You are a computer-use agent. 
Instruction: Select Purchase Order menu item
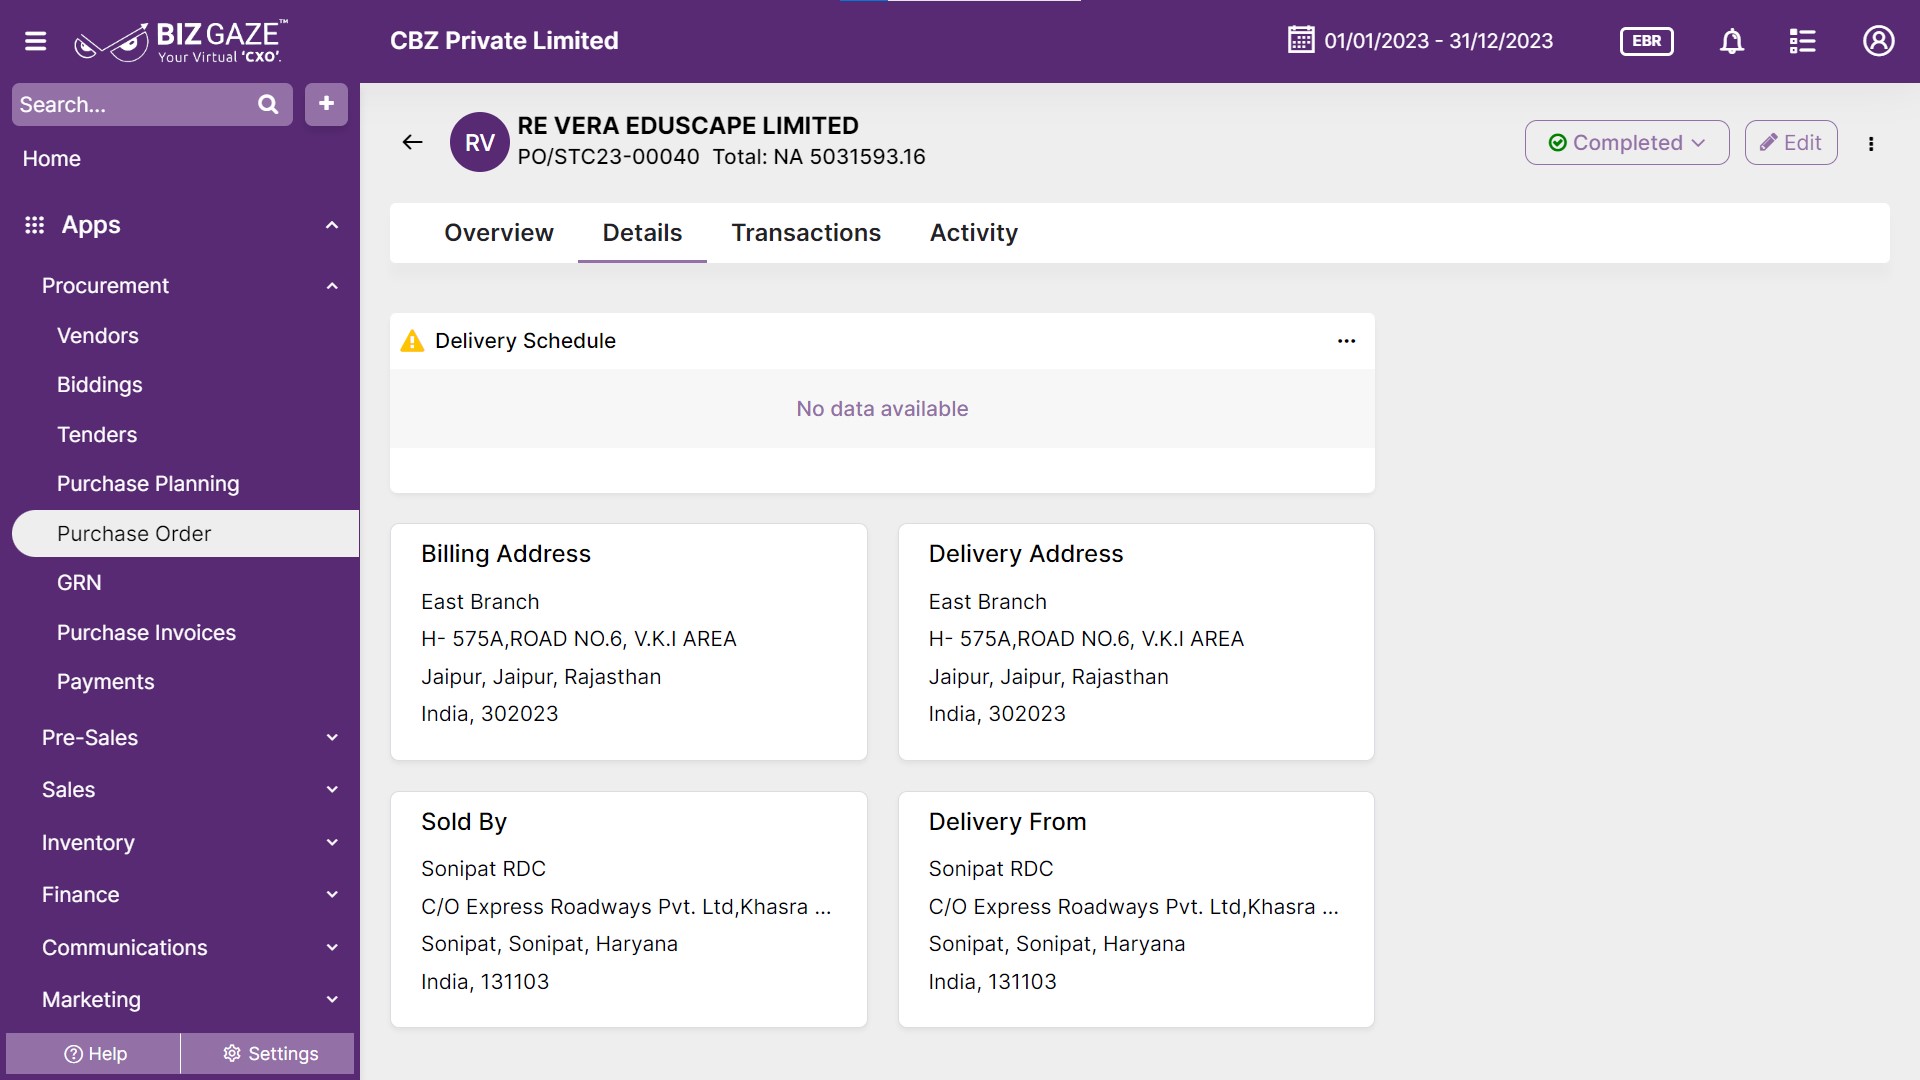[x=185, y=534]
